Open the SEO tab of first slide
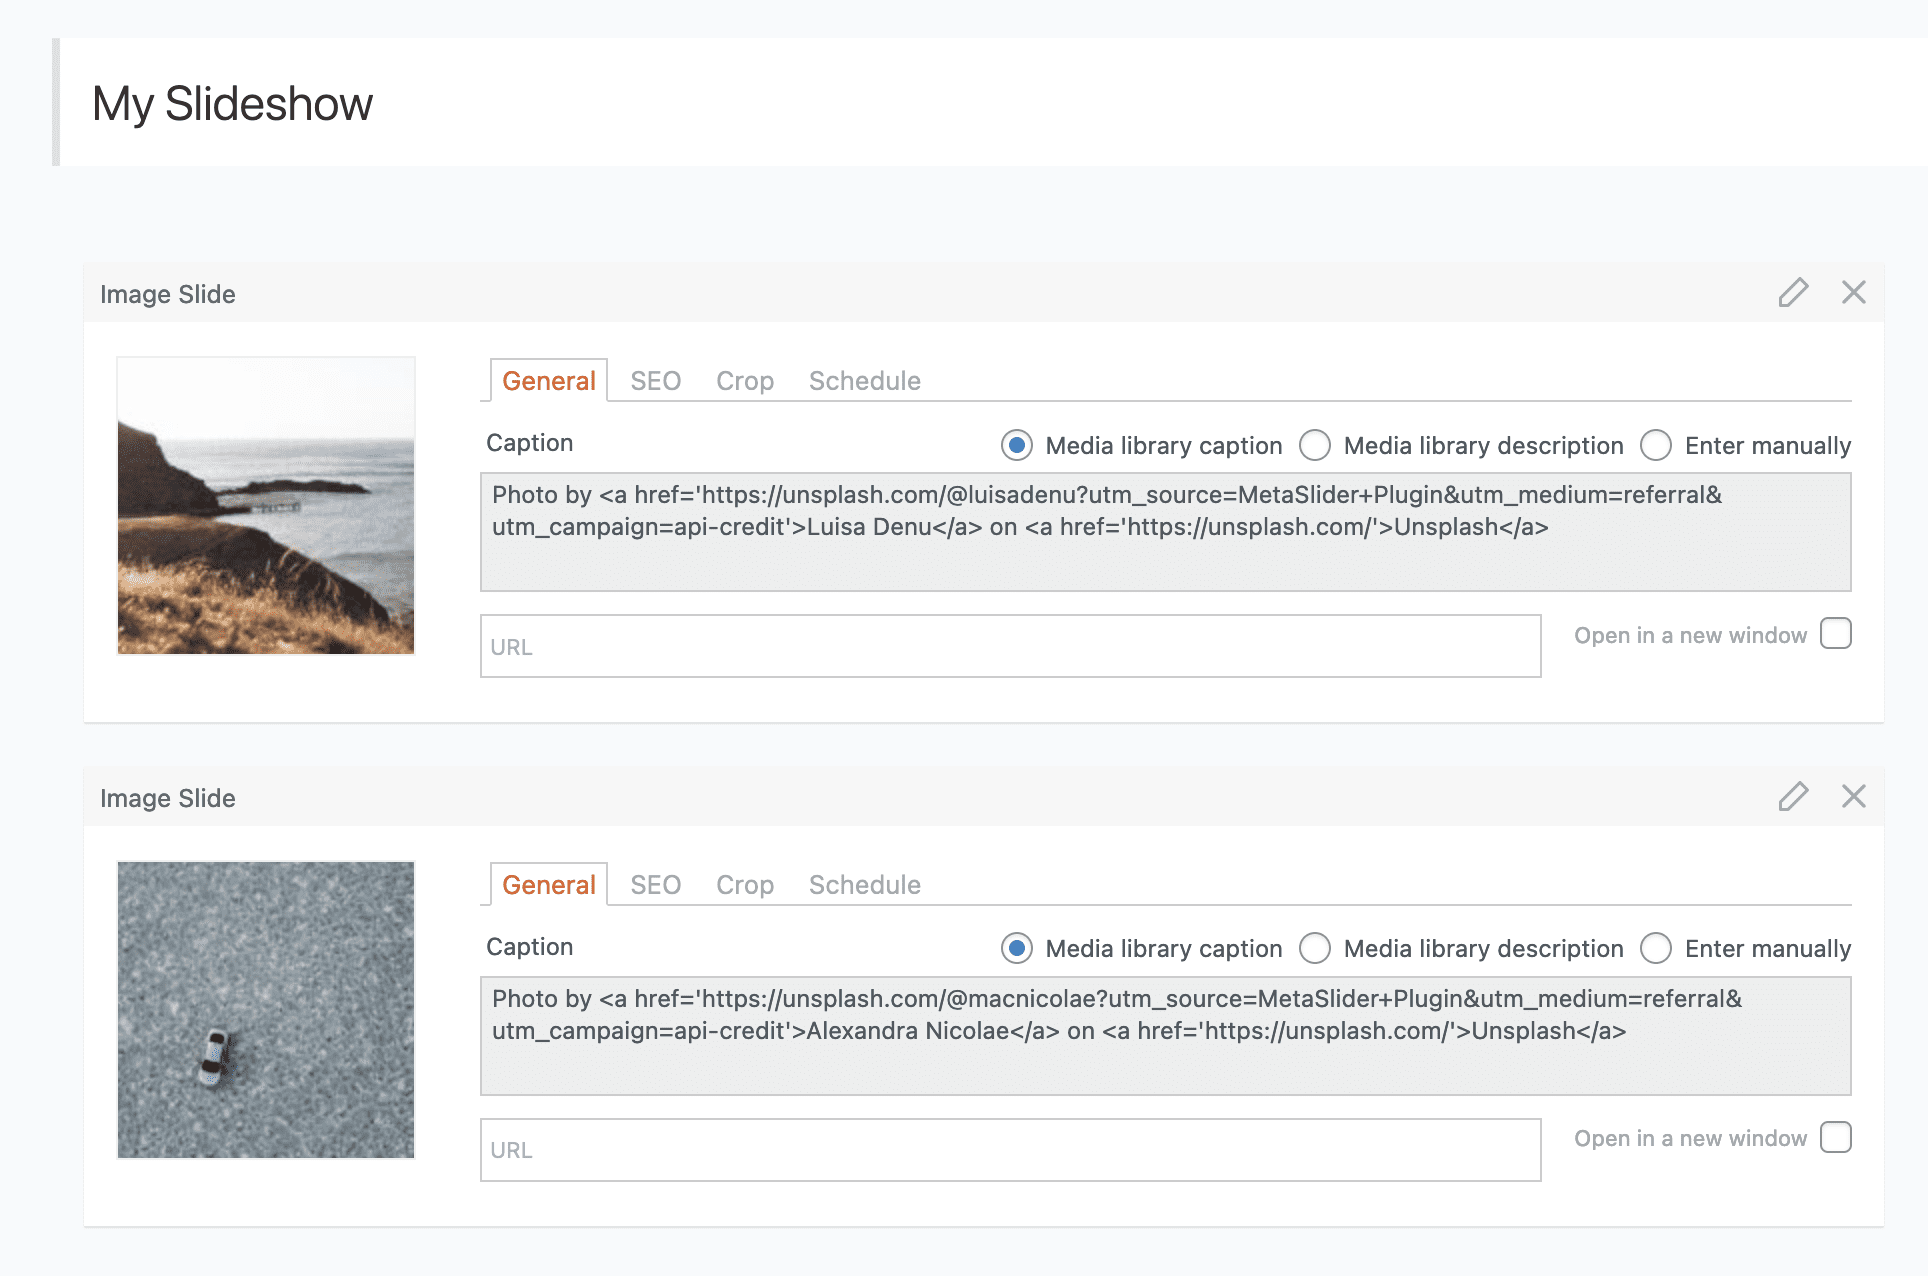 pos(655,381)
